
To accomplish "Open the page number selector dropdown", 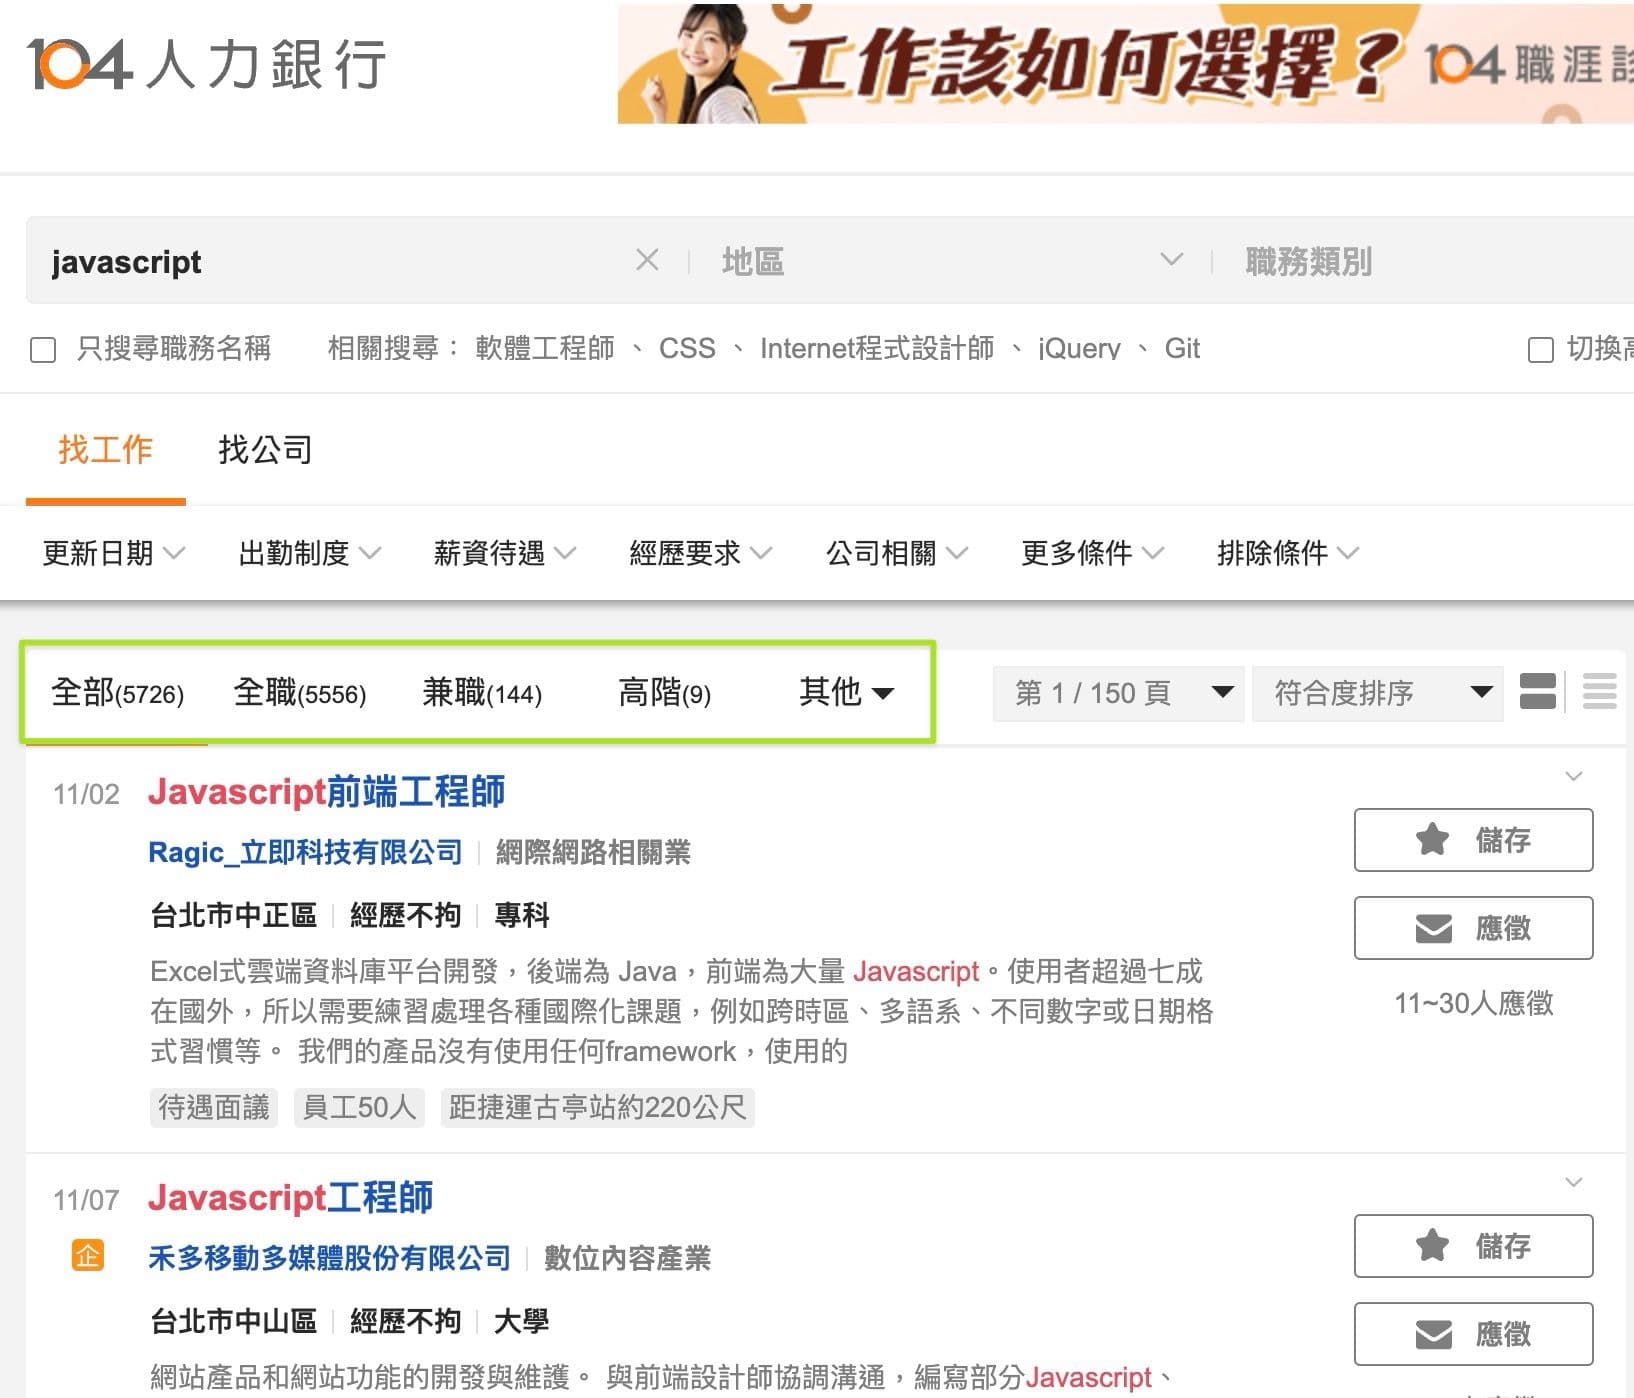I will pyautogui.click(x=1118, y=693).
